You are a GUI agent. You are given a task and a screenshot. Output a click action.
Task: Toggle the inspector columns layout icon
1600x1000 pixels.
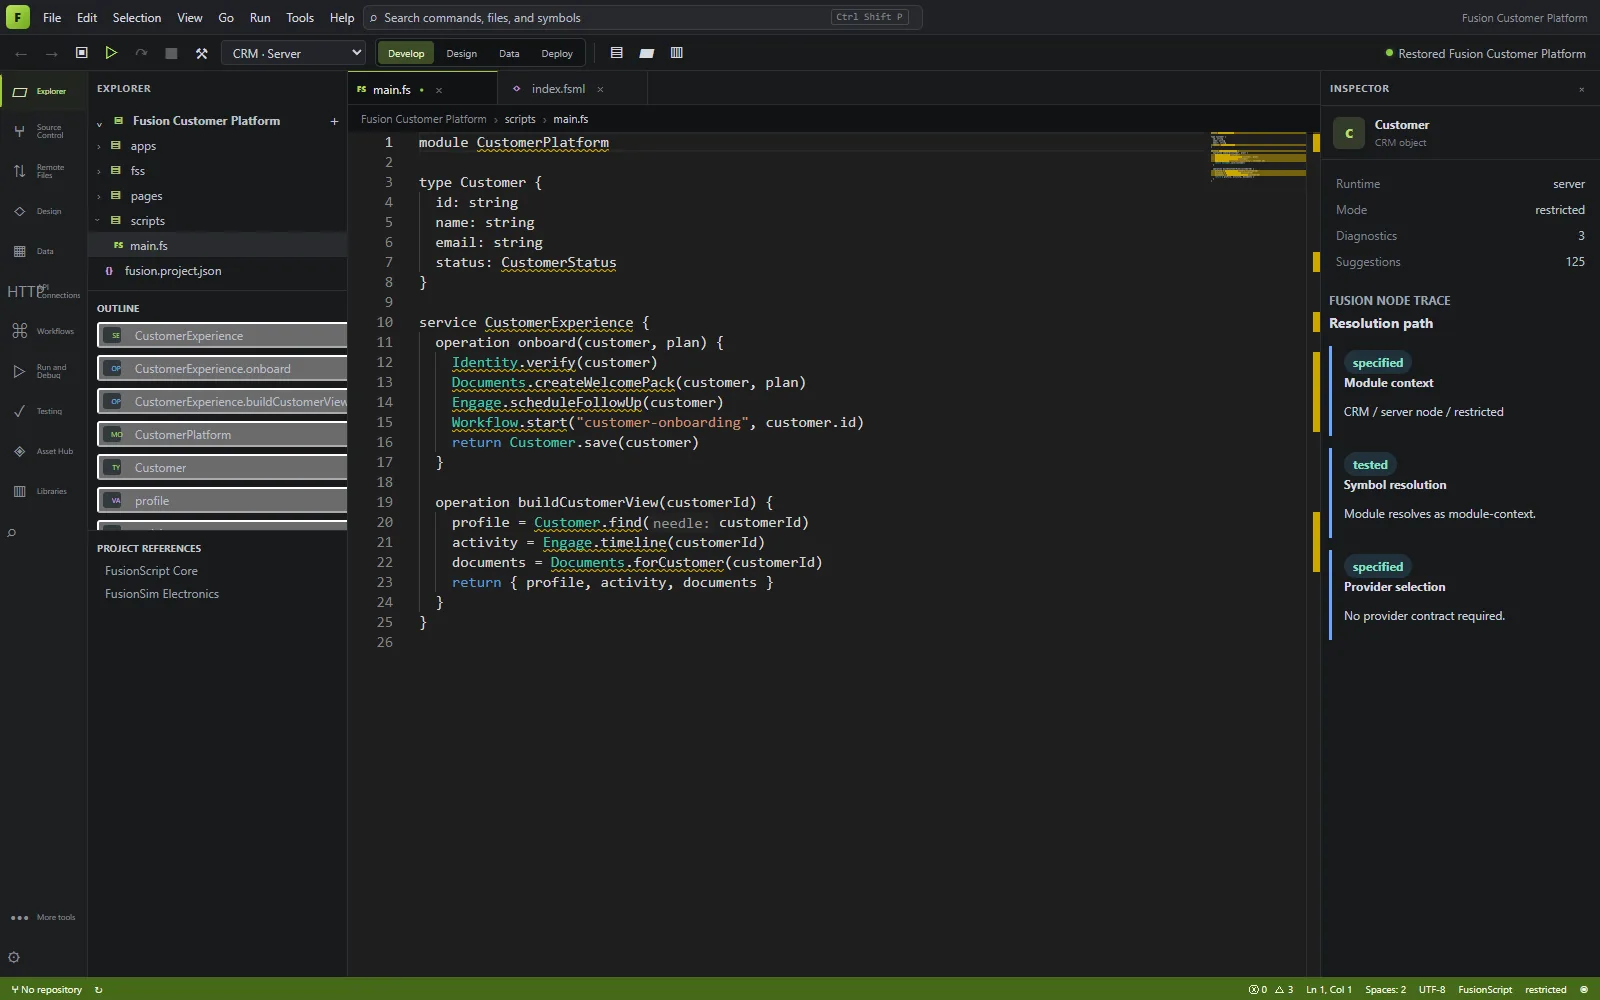pyautogui.click(x=677, y=53)
